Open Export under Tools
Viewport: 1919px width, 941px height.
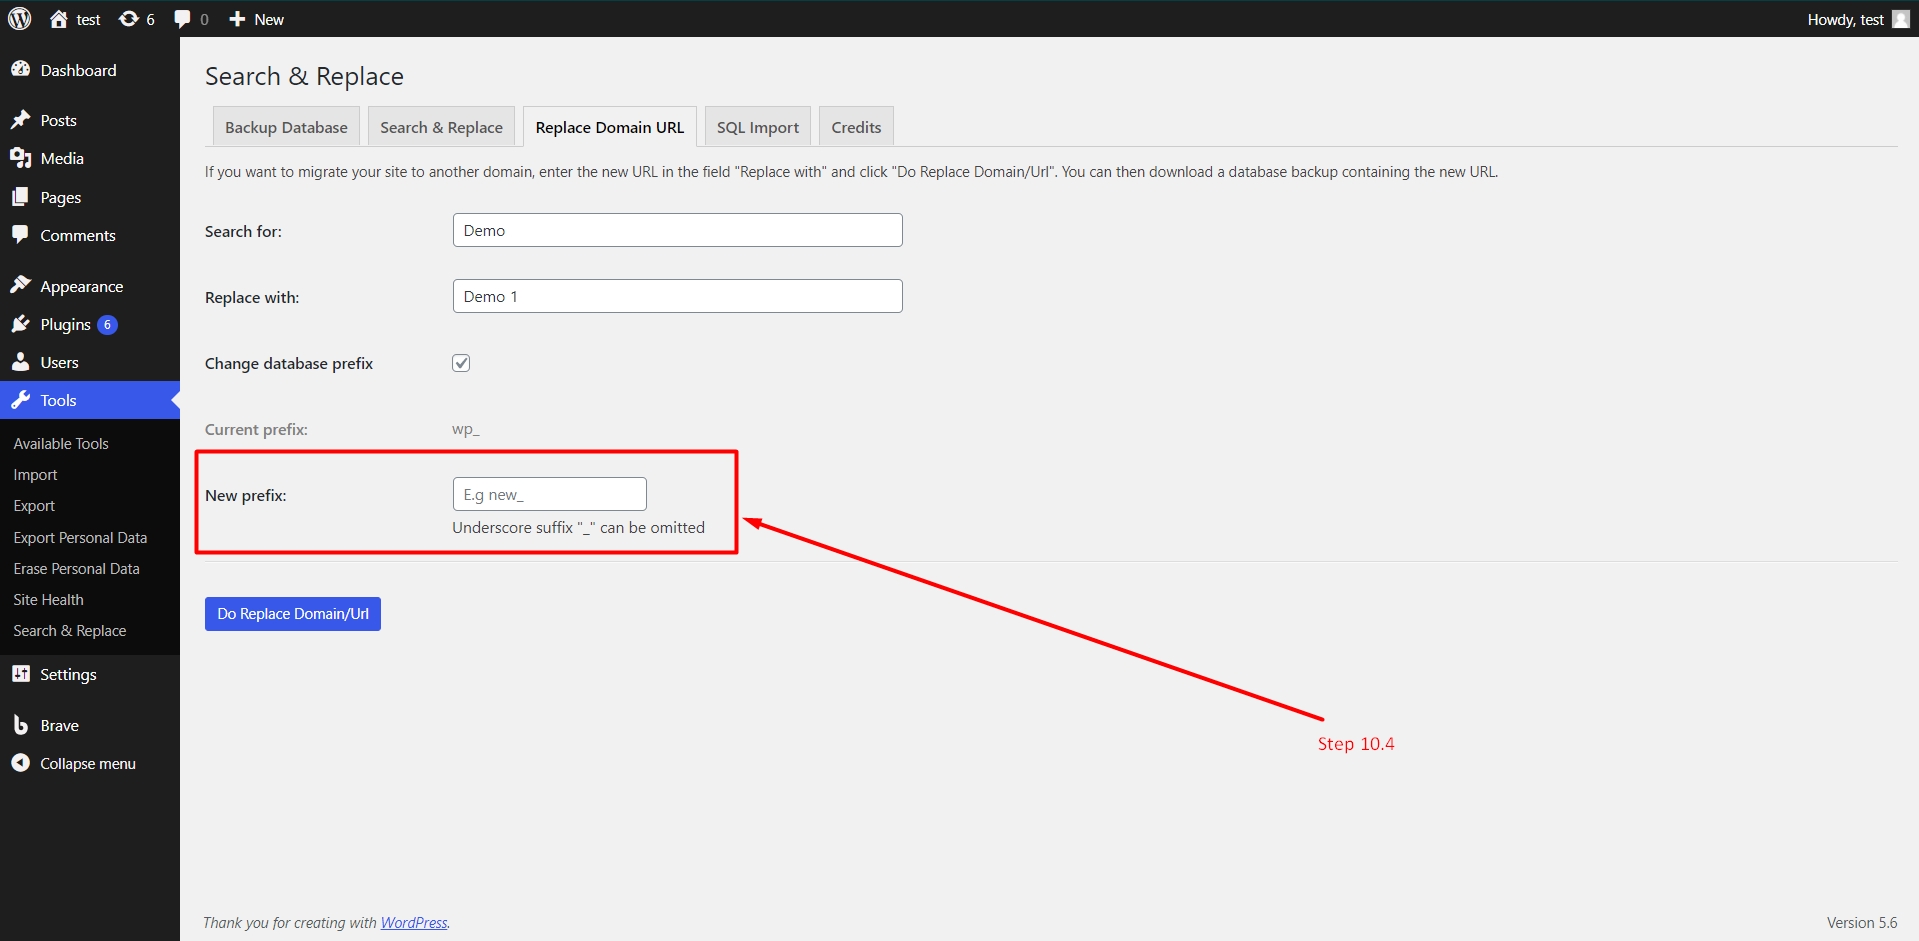pyautogui.click(x=34, y=506)
